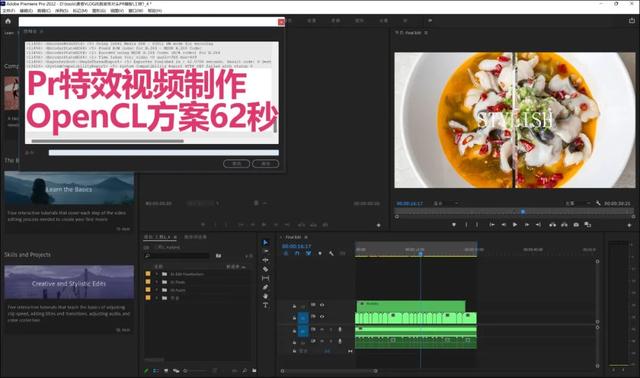
Task: Select the Selection tool in the tools panel
Action: pos(265,242)
